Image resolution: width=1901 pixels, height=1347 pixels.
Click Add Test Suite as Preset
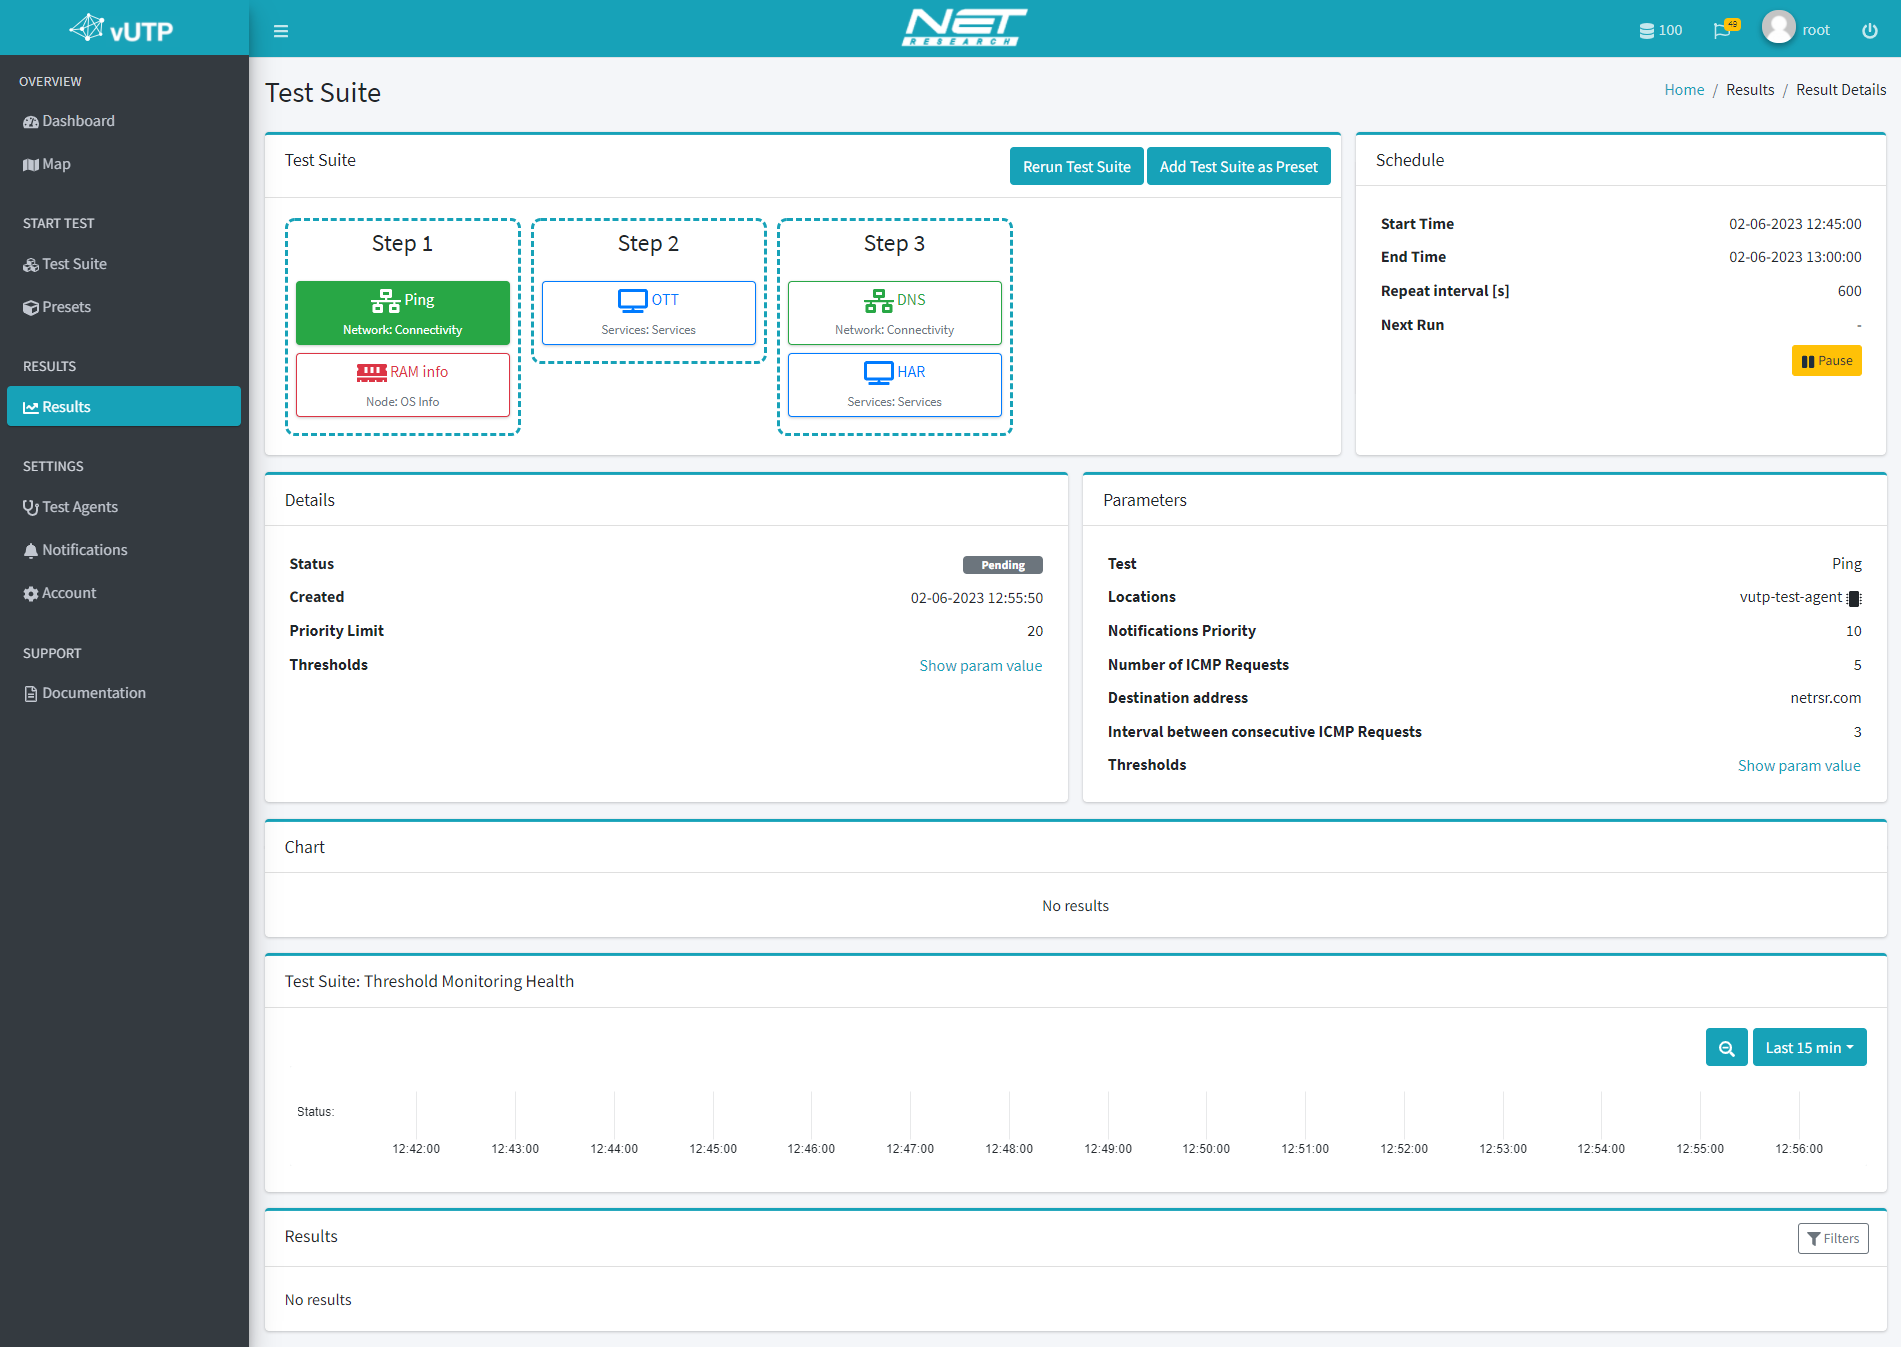1238,167
